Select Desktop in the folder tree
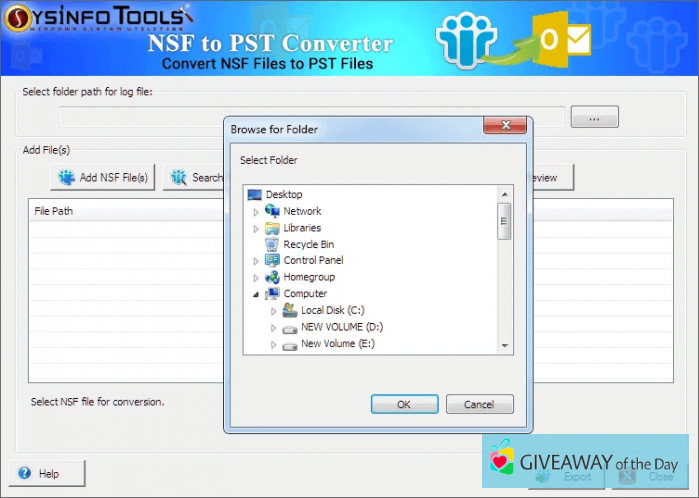Viewport: 699px width, 498px height. 283,194
